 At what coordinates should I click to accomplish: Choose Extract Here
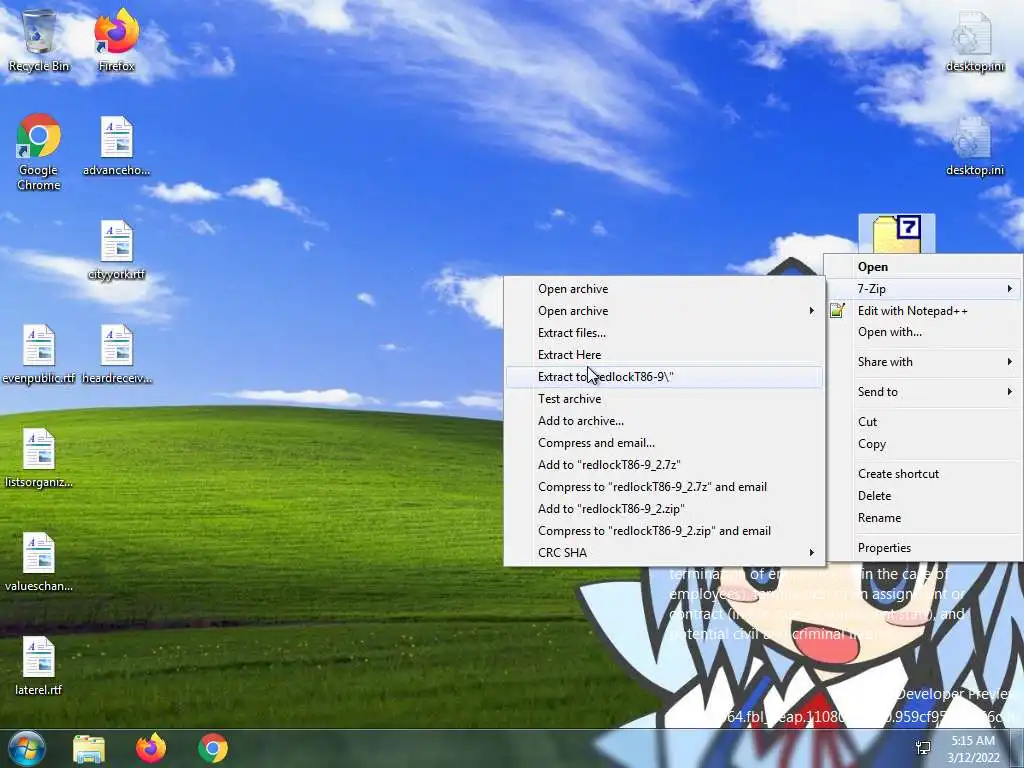(x=664, y=355)
